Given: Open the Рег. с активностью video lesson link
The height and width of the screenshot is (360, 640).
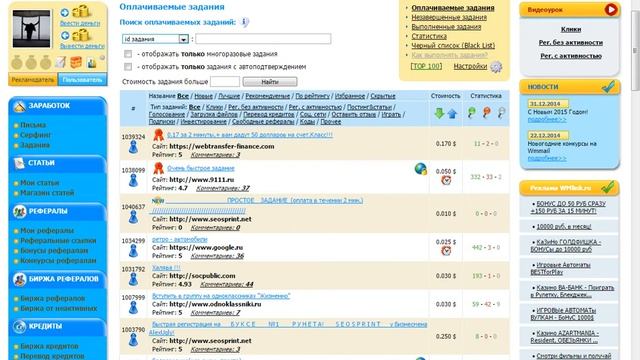Looking at the screenshot, I should click(x=571, y=56).
